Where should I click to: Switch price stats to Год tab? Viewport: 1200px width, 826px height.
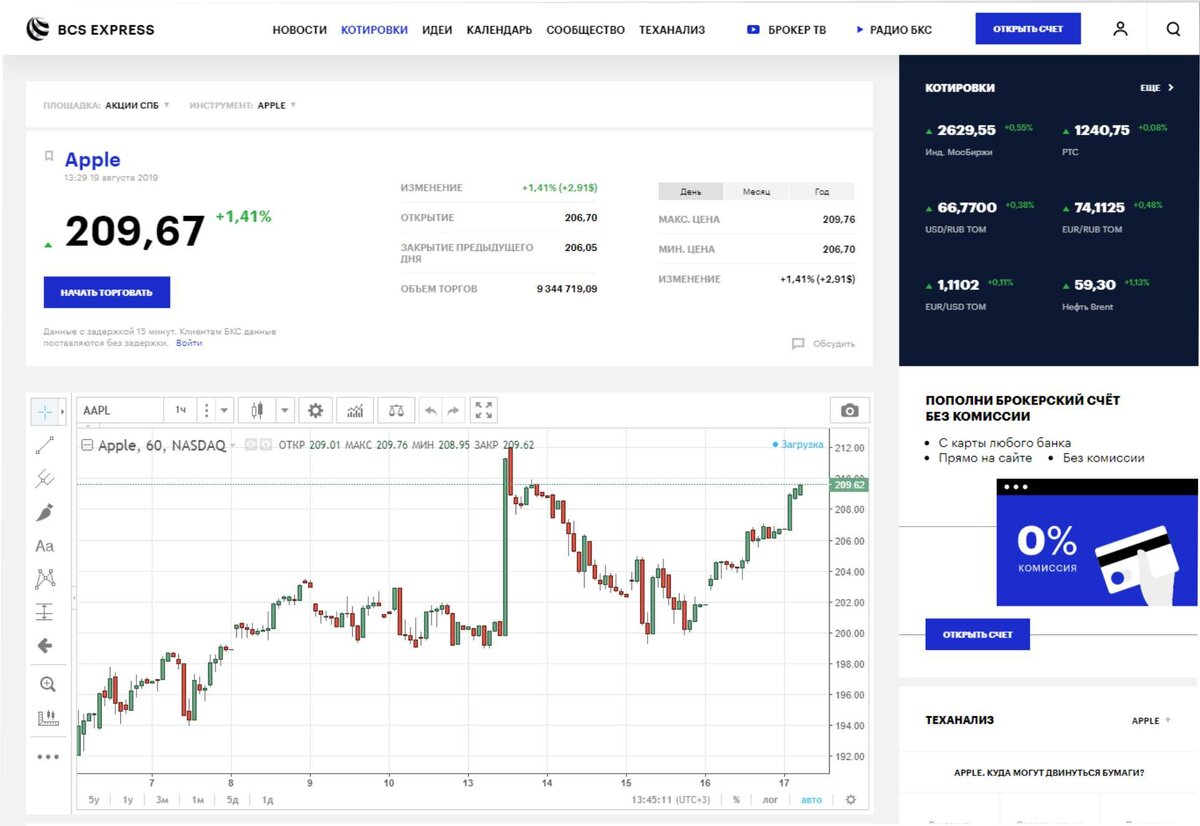click(822, 192)
